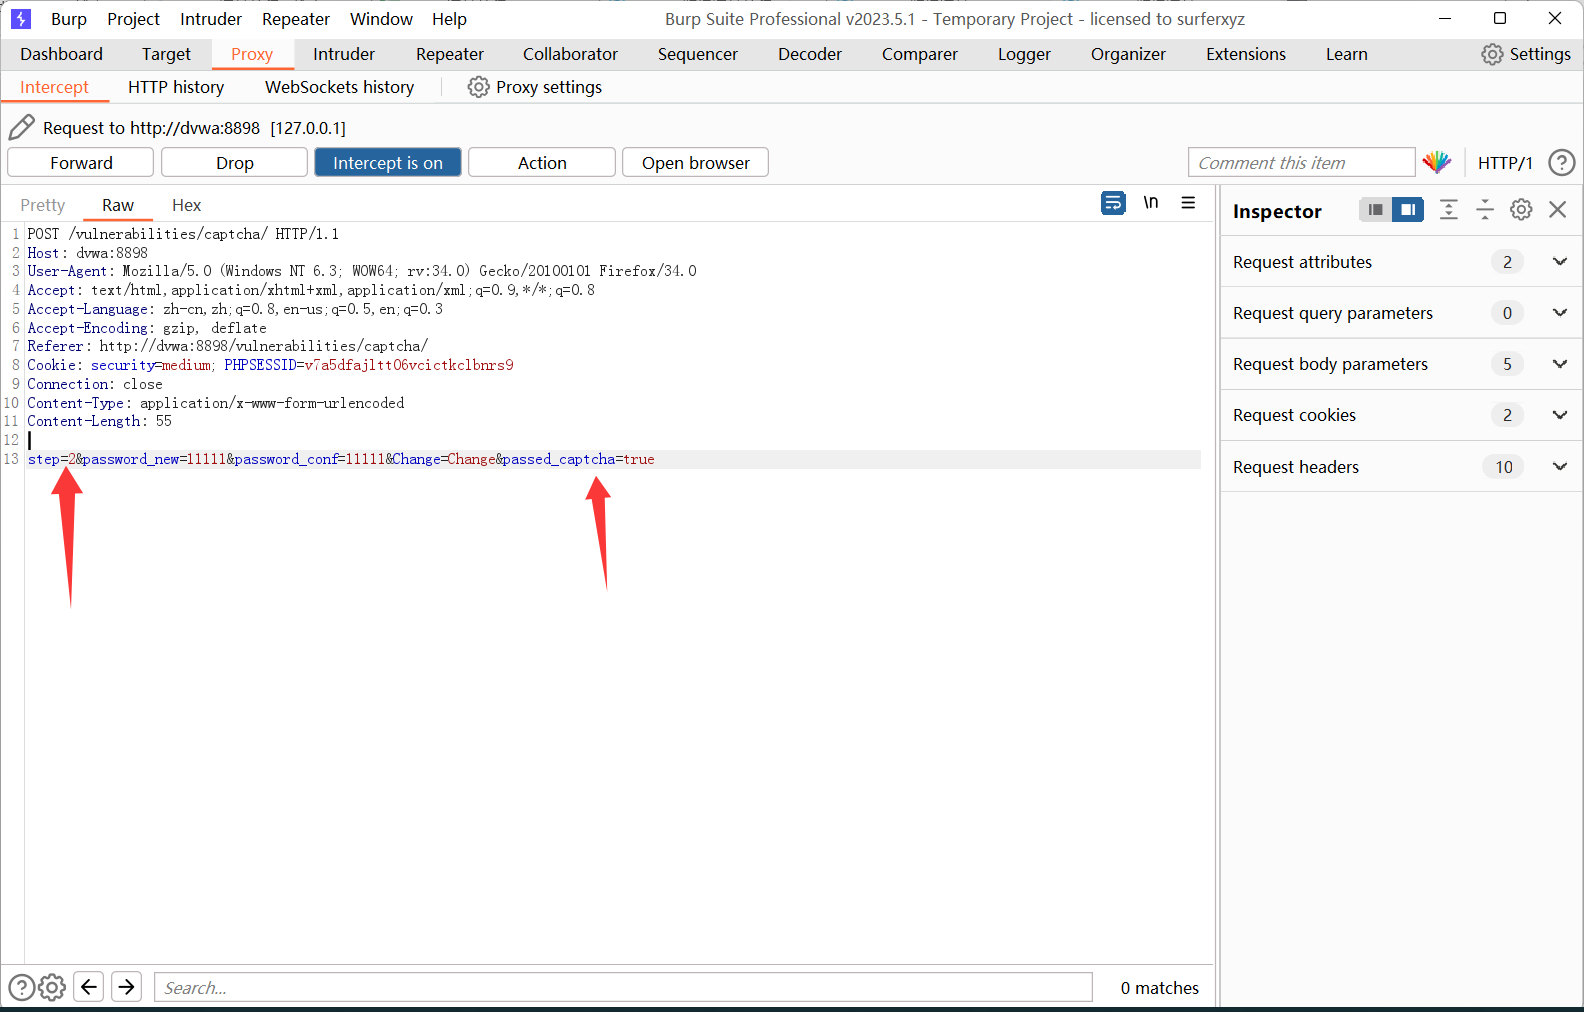Click the Referer header line
Screen dimensions: 1584x1012
(227, 346)
